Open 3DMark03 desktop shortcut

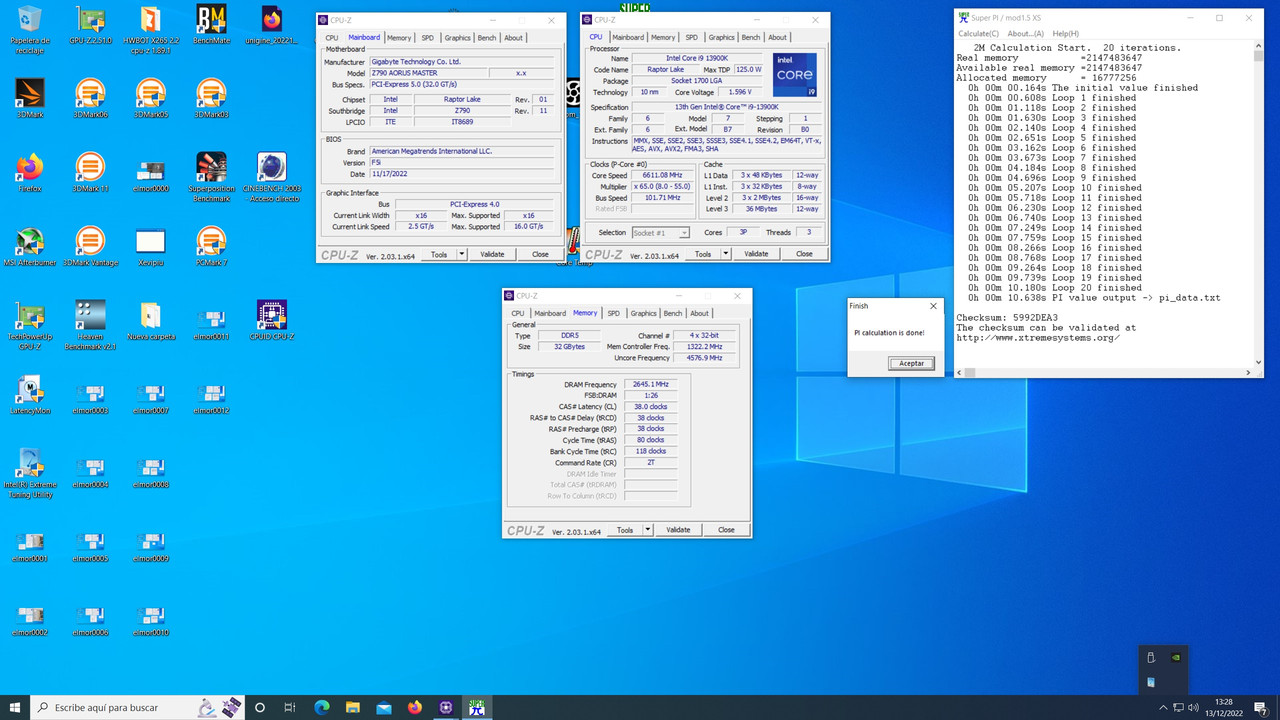click(210, 98)
